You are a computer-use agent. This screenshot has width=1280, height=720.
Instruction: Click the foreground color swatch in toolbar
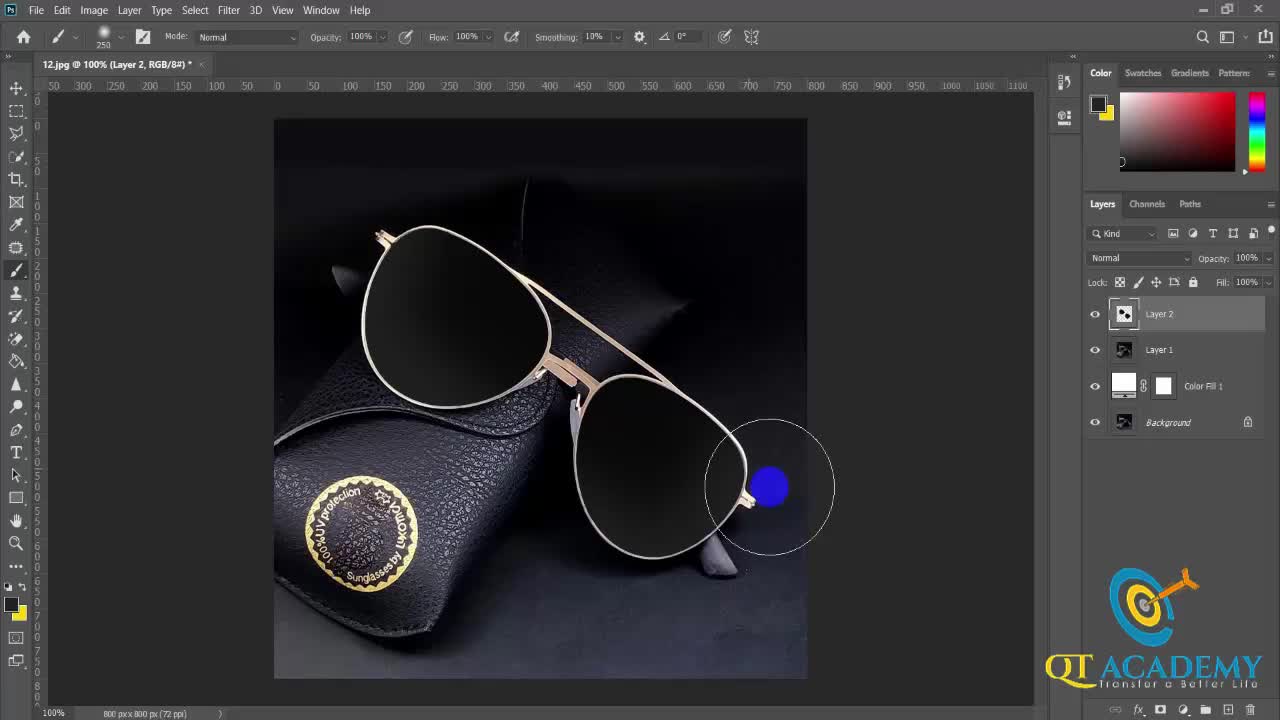coord(11,605)
